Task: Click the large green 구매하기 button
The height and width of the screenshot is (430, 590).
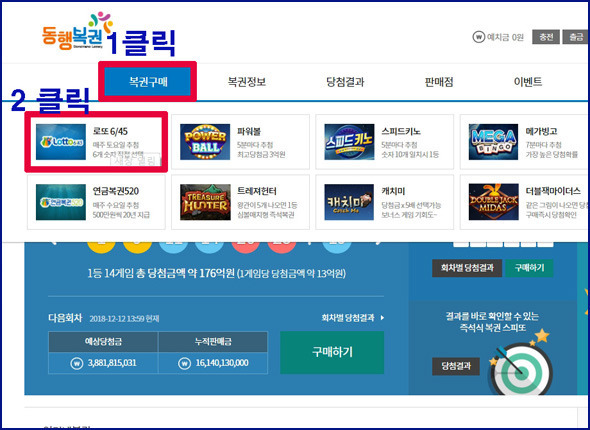Action: 332,352
